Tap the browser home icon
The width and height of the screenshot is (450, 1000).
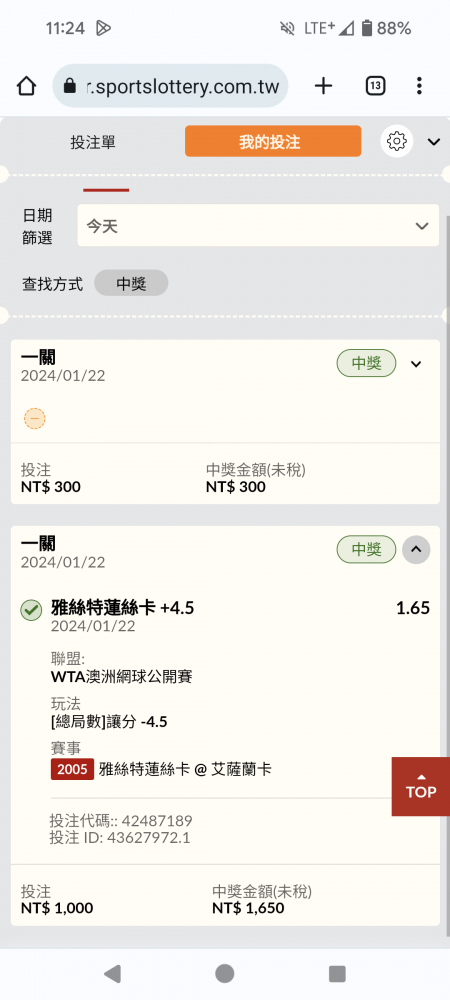[26, 85]
